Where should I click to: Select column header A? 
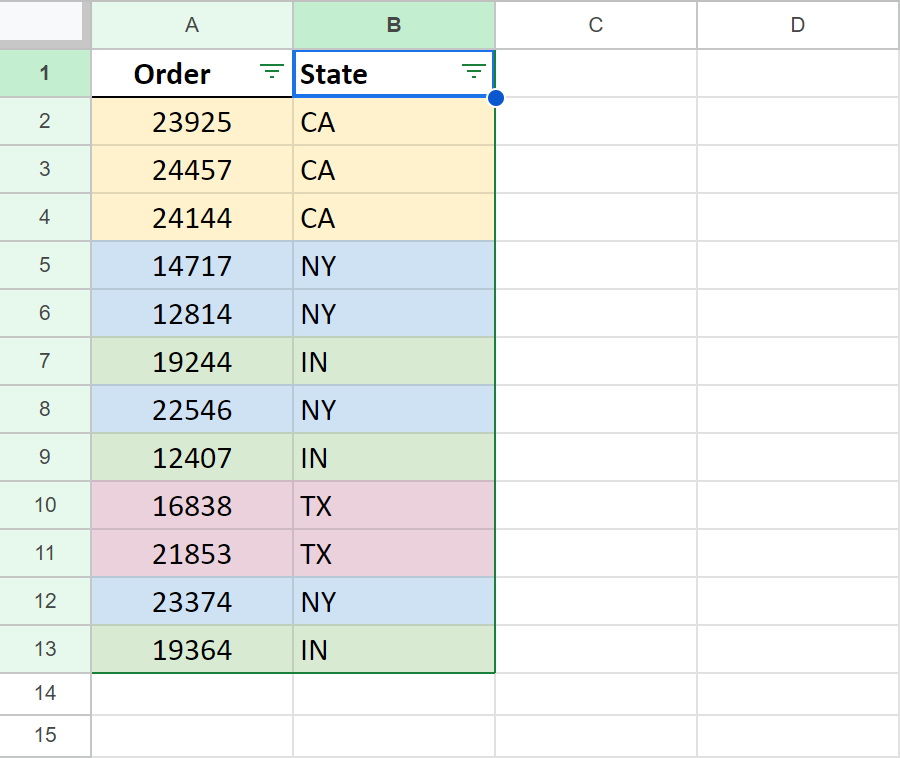[191, 25]
